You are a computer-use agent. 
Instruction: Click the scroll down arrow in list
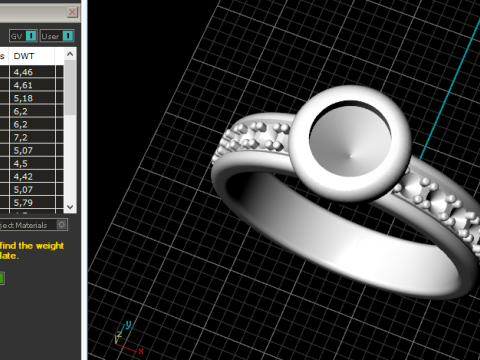pyautogui.click(x=70, y=207)
